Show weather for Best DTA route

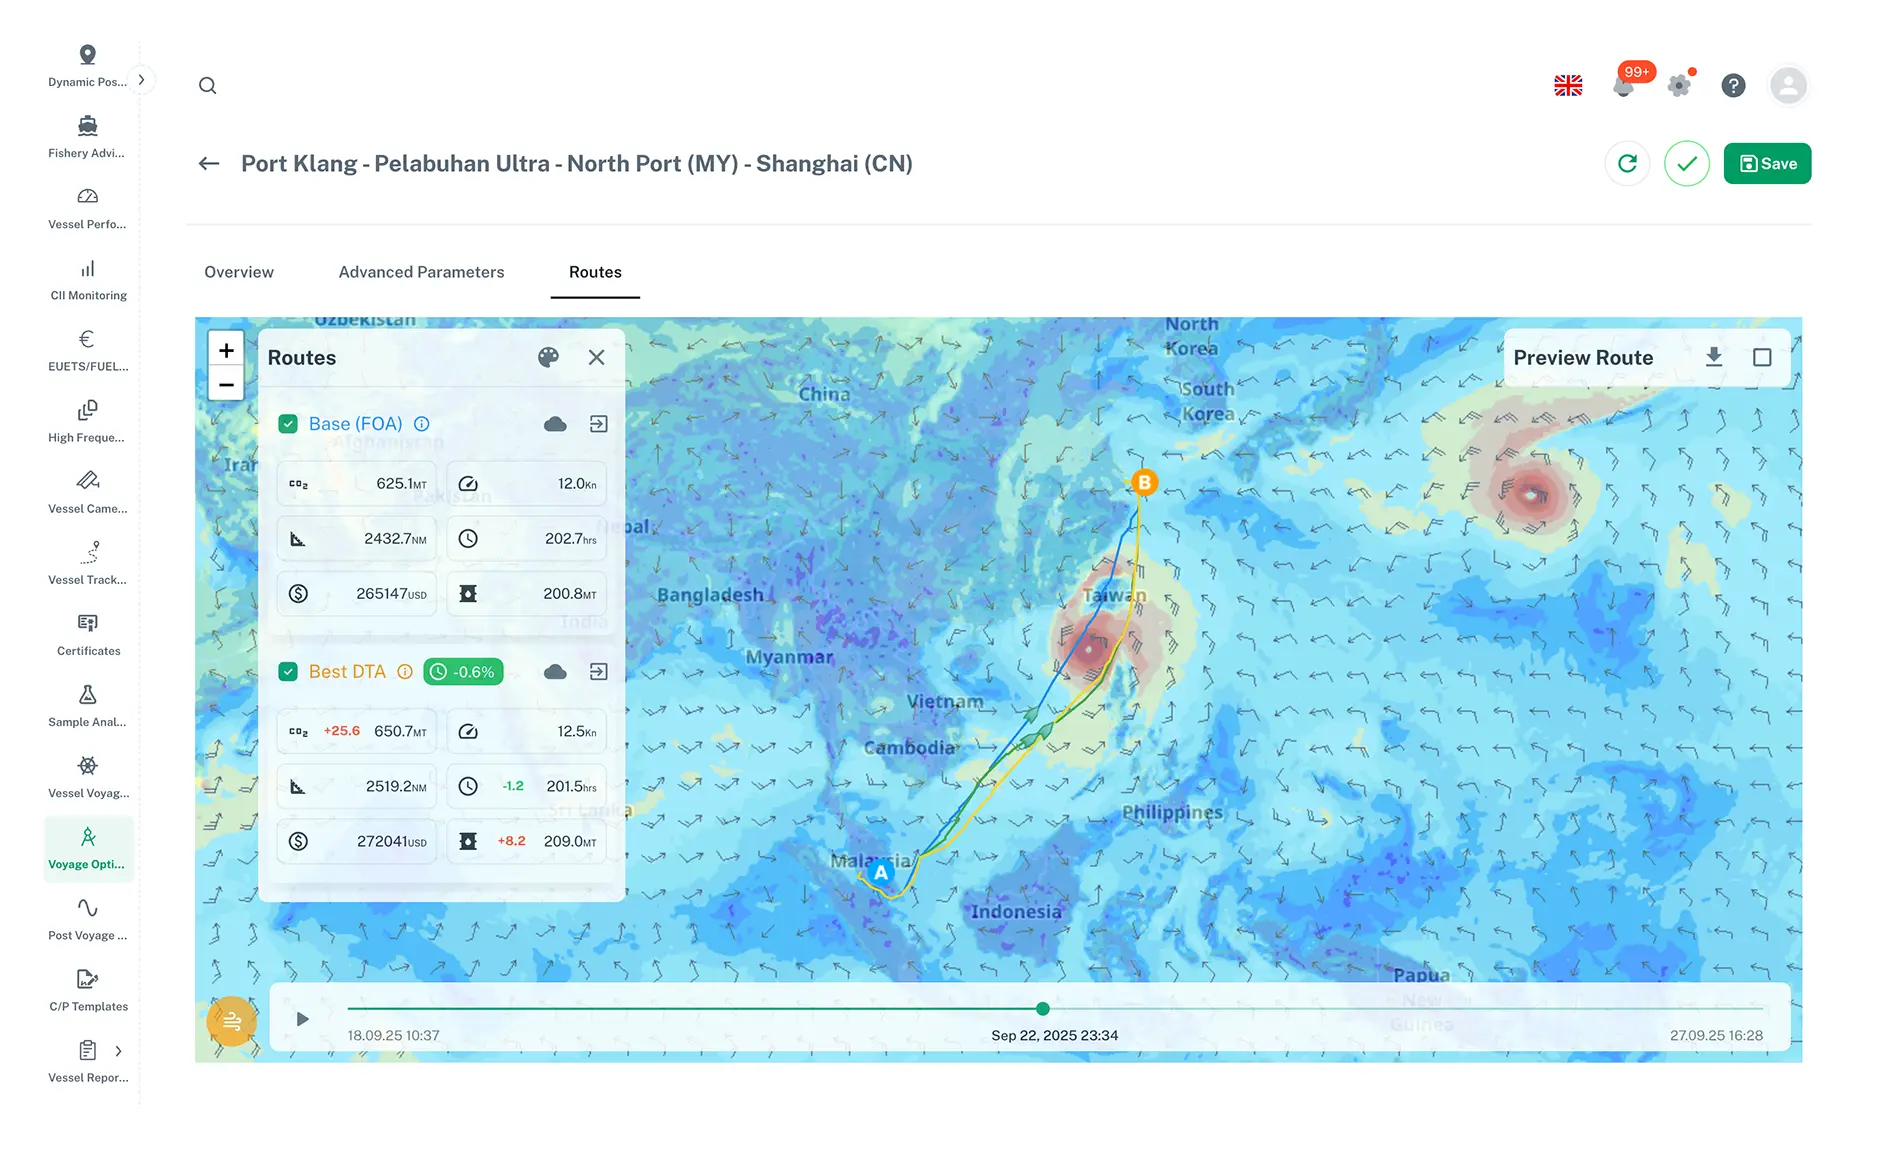click(x=555, y=672)
